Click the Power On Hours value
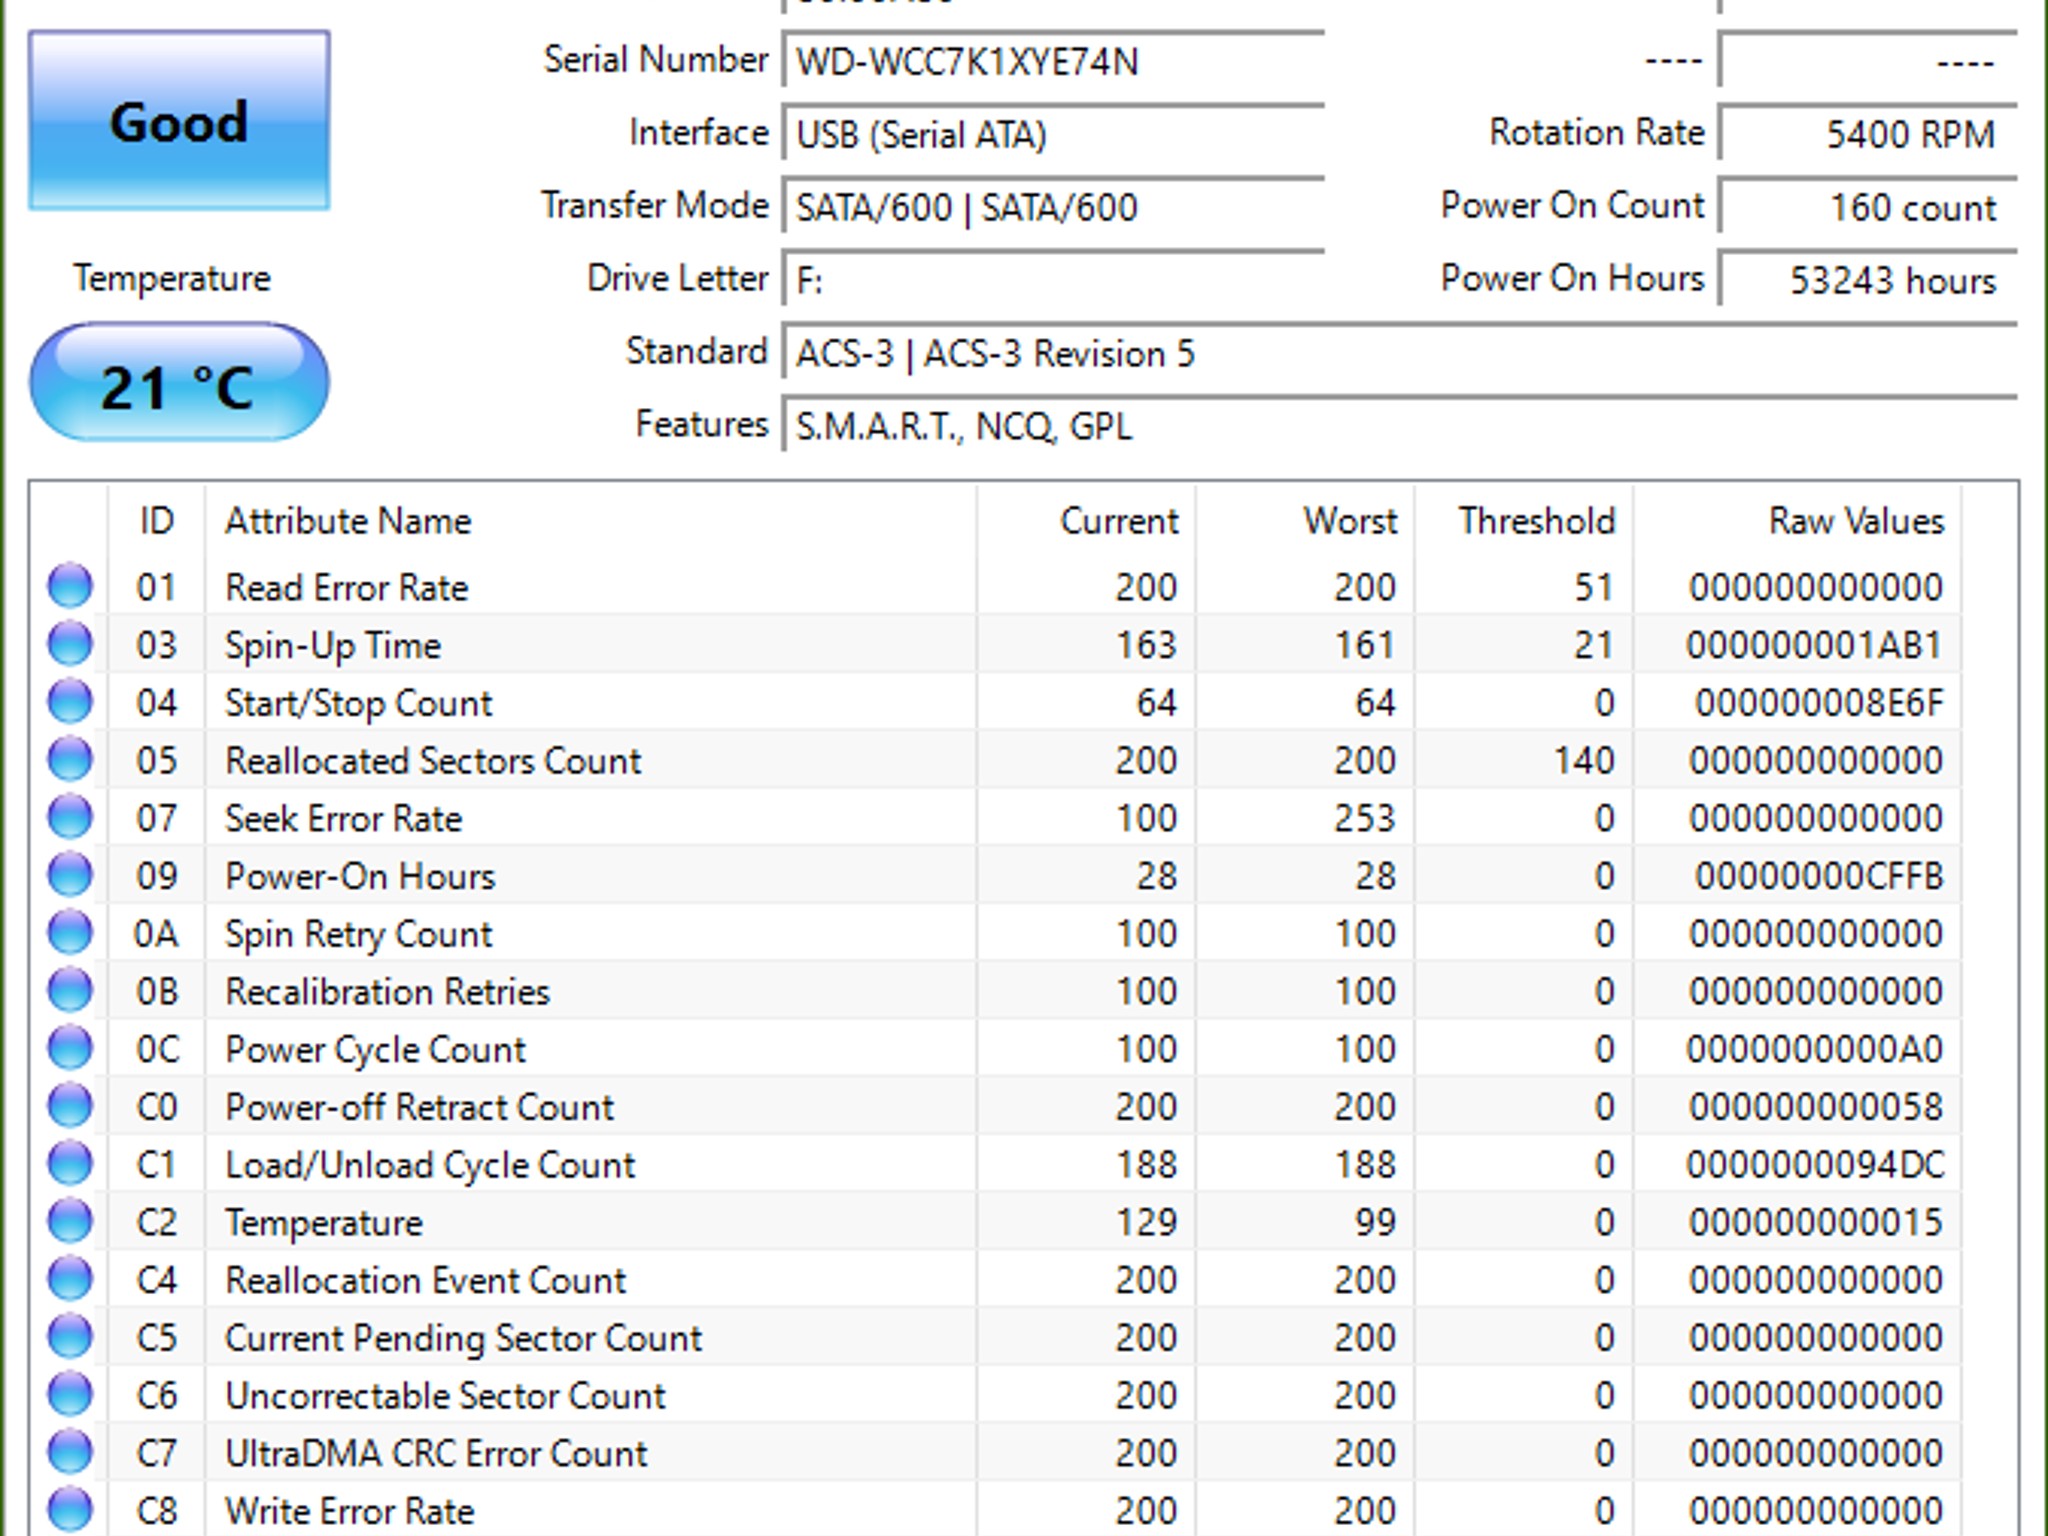2048x1536 pixels. coord(1868,280)
